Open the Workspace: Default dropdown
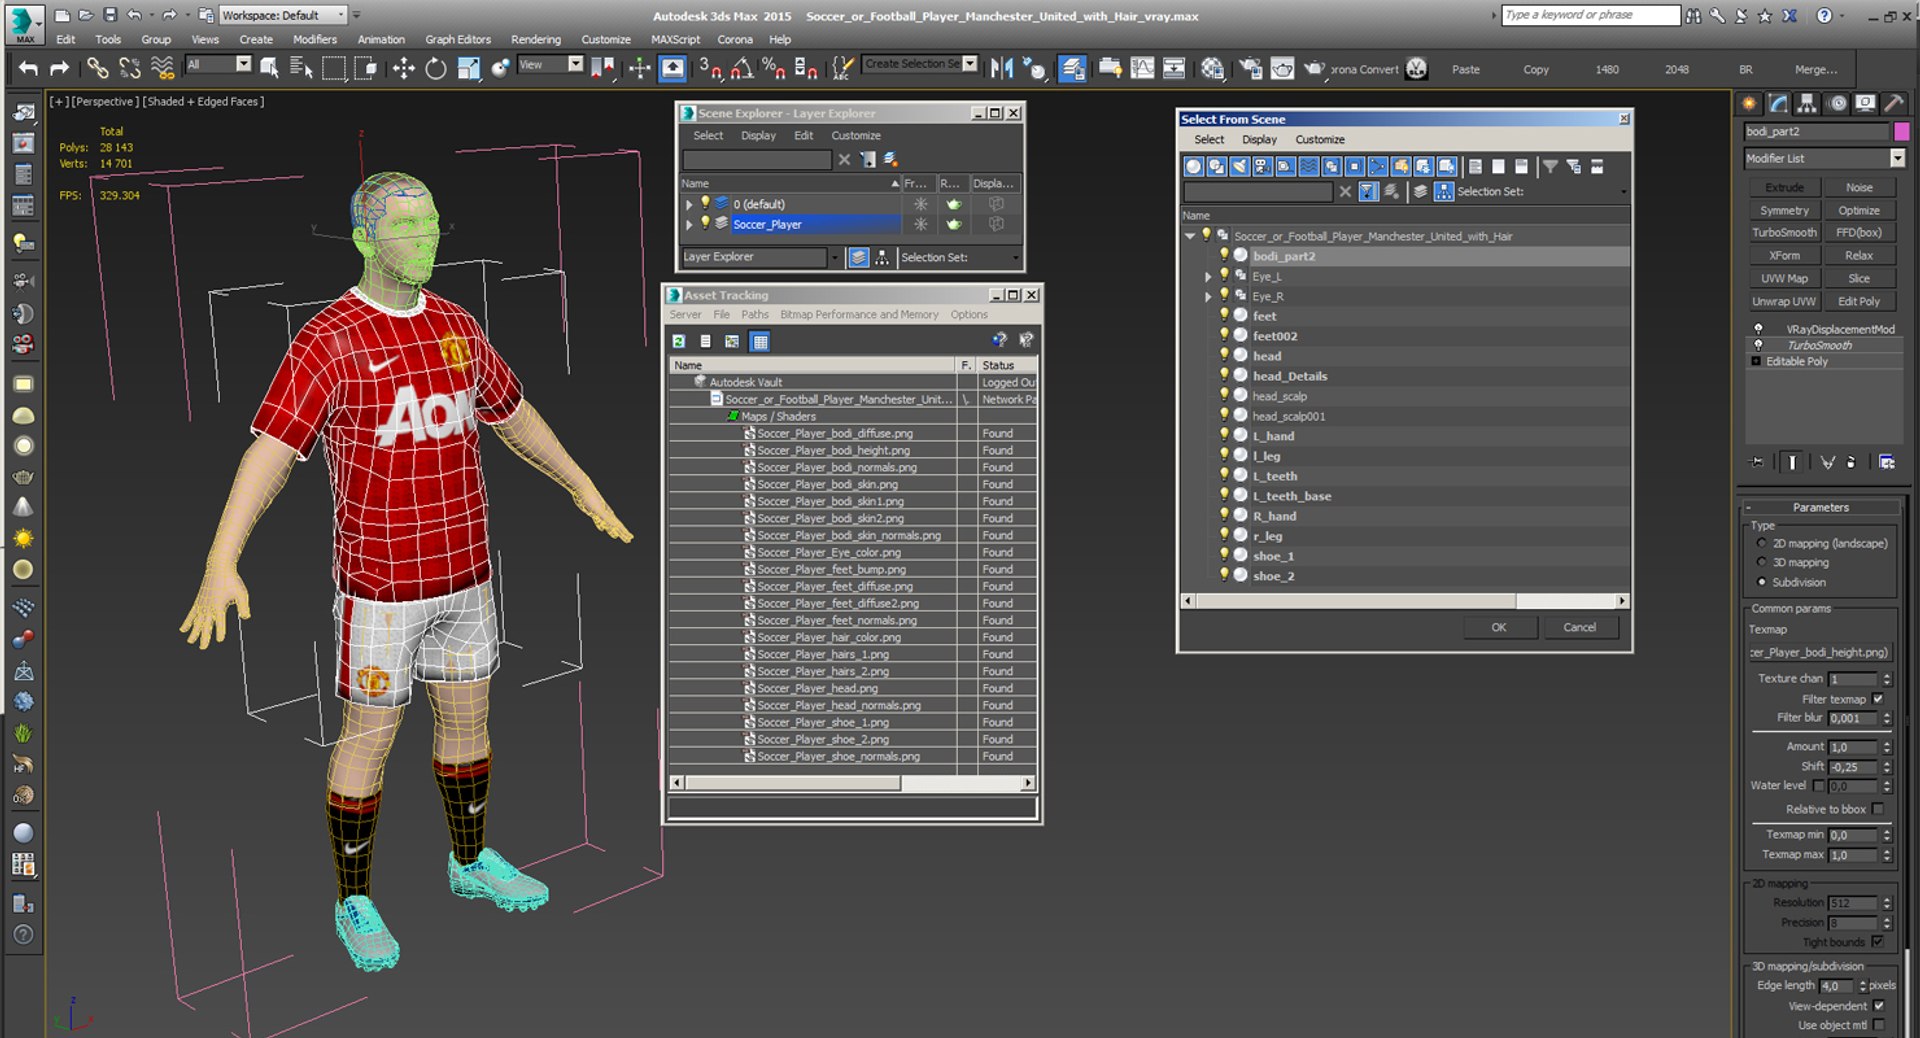Image resolution: width=1920 pixels, height=1038 pixels. click(x=283, y=15)
